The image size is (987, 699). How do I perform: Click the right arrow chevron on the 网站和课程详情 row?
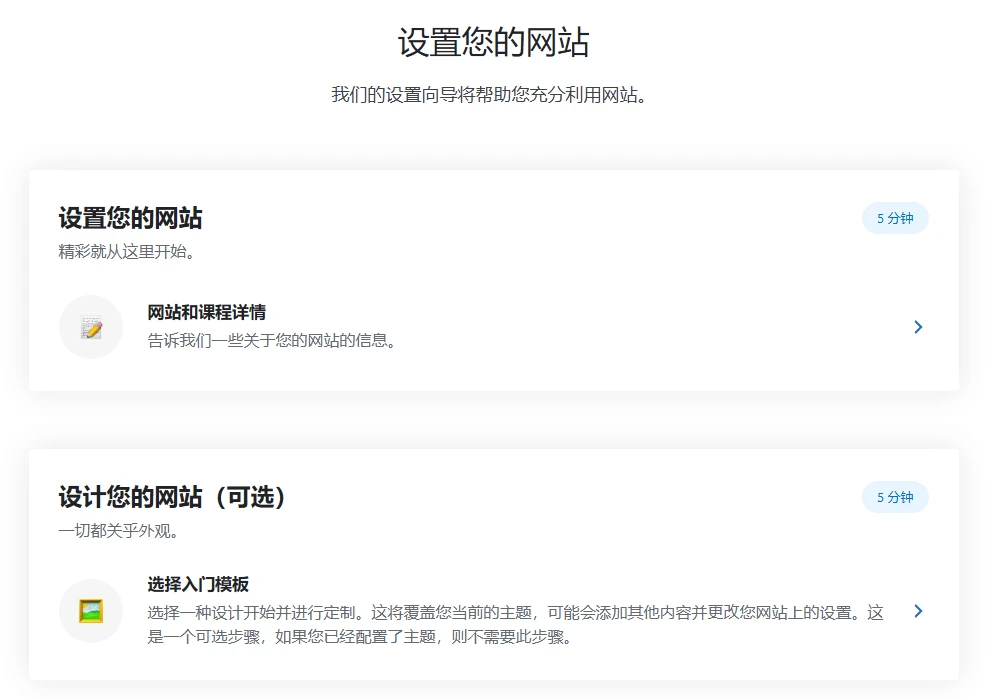(918, 327)
